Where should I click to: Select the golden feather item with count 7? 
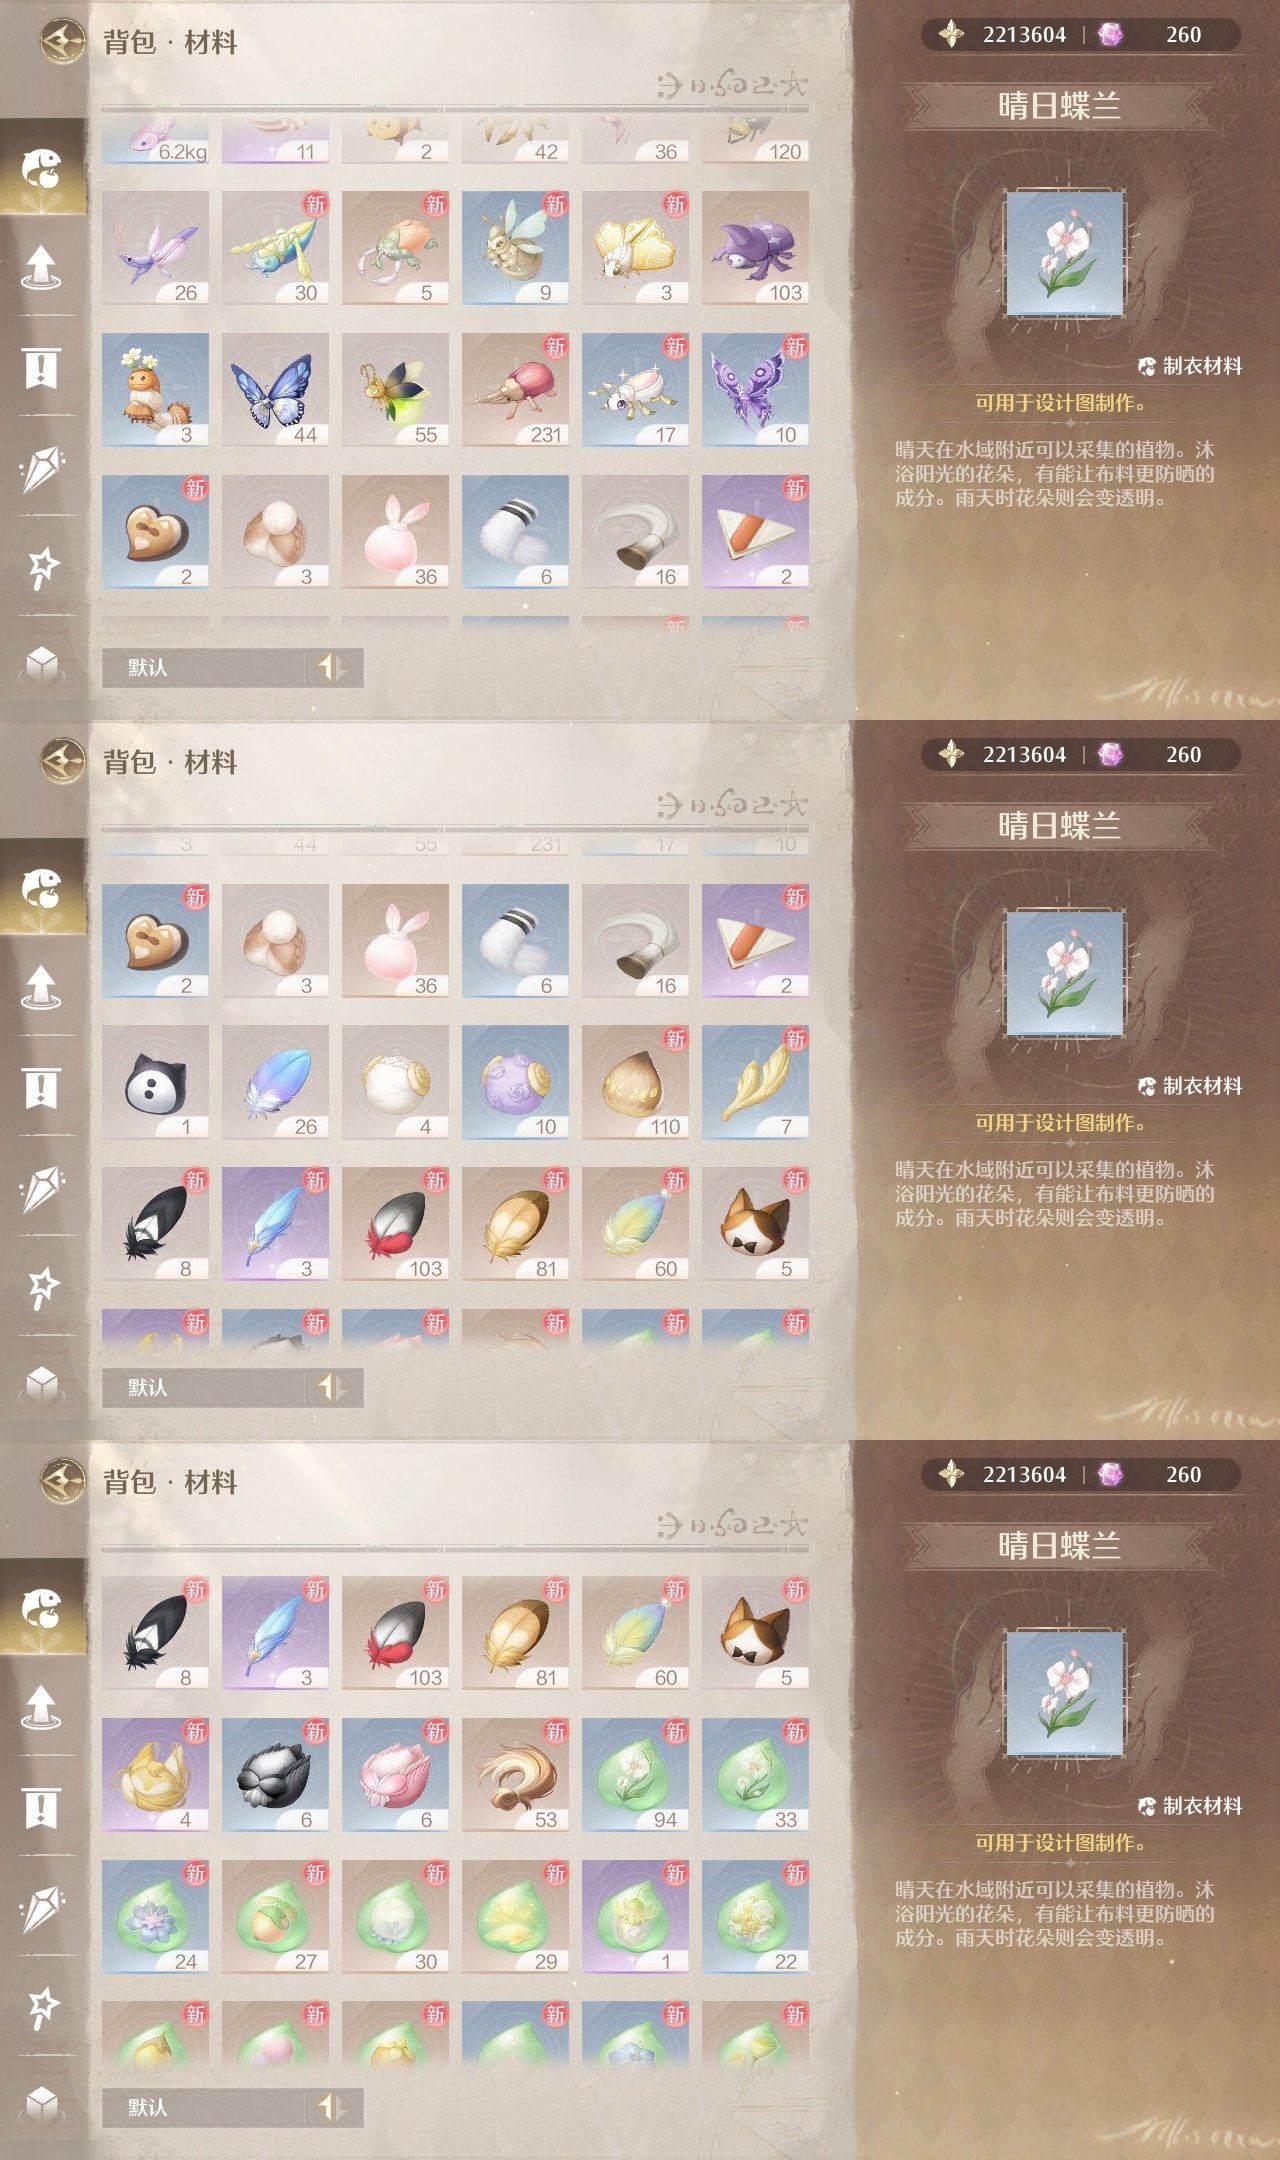(755, 1082)
